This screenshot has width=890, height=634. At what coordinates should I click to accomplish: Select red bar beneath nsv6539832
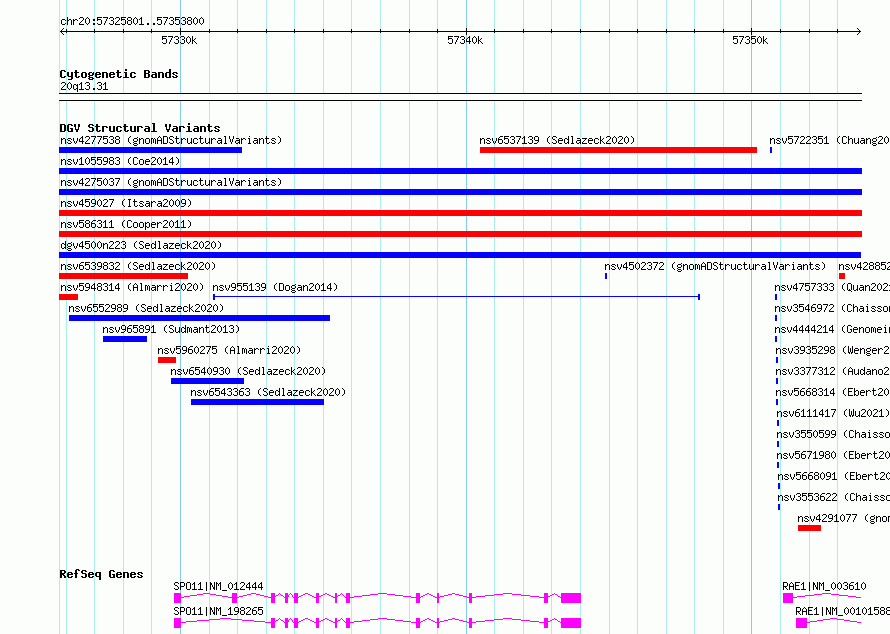[x=123, y=276]
